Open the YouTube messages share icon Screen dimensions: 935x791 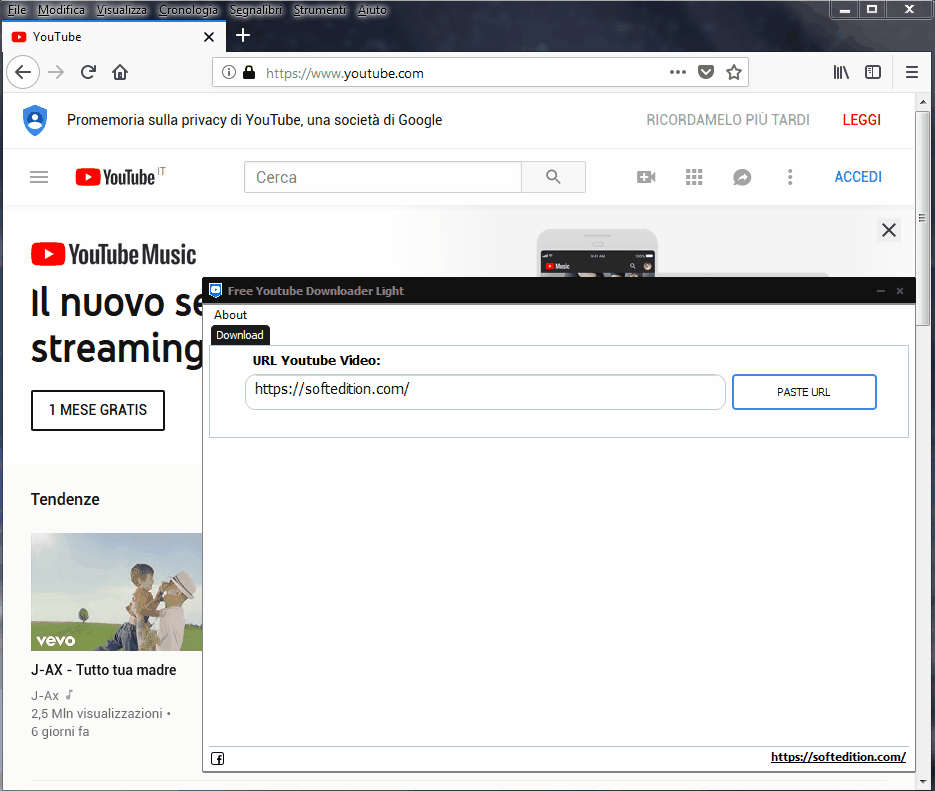pos(742,177)
